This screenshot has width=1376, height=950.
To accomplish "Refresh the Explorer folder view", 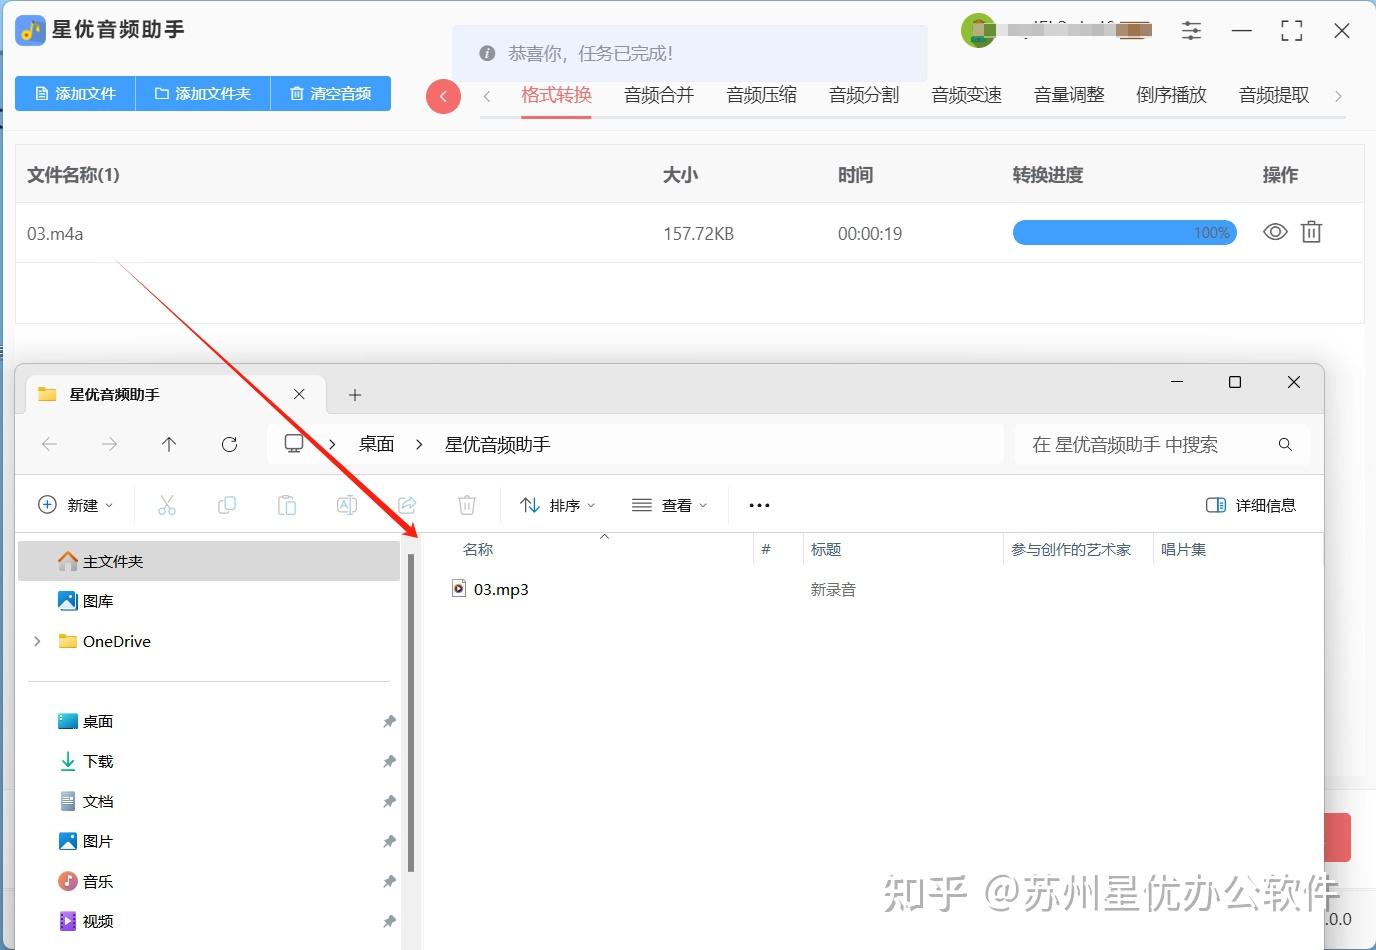I will [229, 444].
